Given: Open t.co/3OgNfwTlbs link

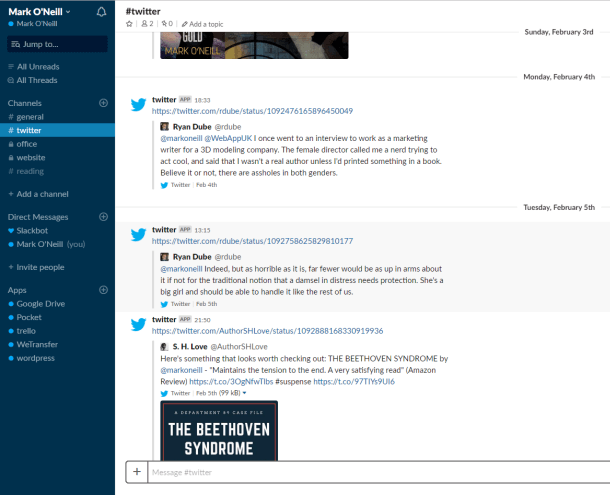Looking at the screenshot, I should 231,381.
